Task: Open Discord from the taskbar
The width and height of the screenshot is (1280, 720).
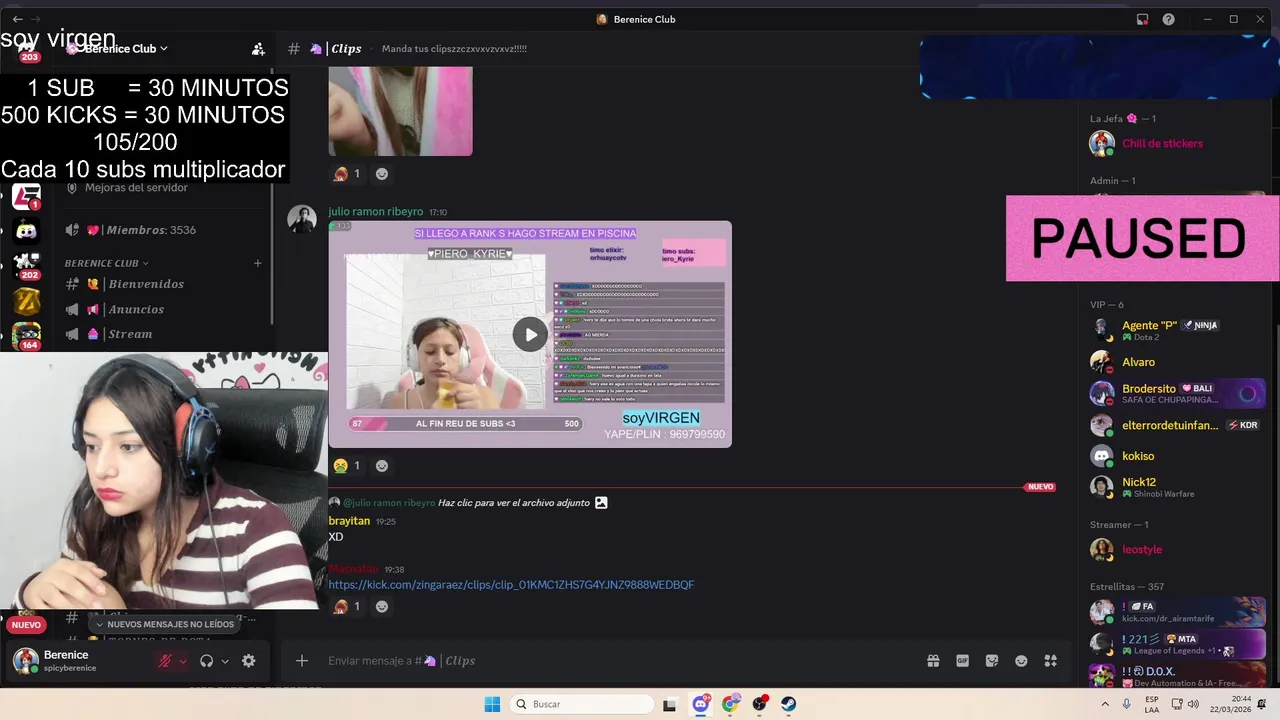Action: click(x=701, y=704)
